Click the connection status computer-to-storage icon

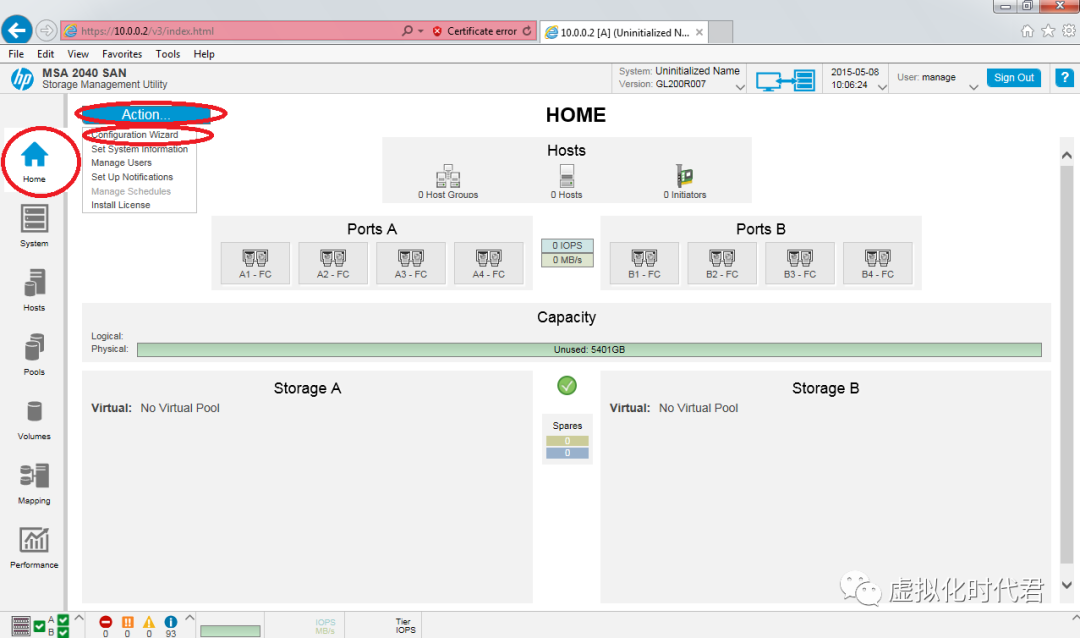[785, 81]
